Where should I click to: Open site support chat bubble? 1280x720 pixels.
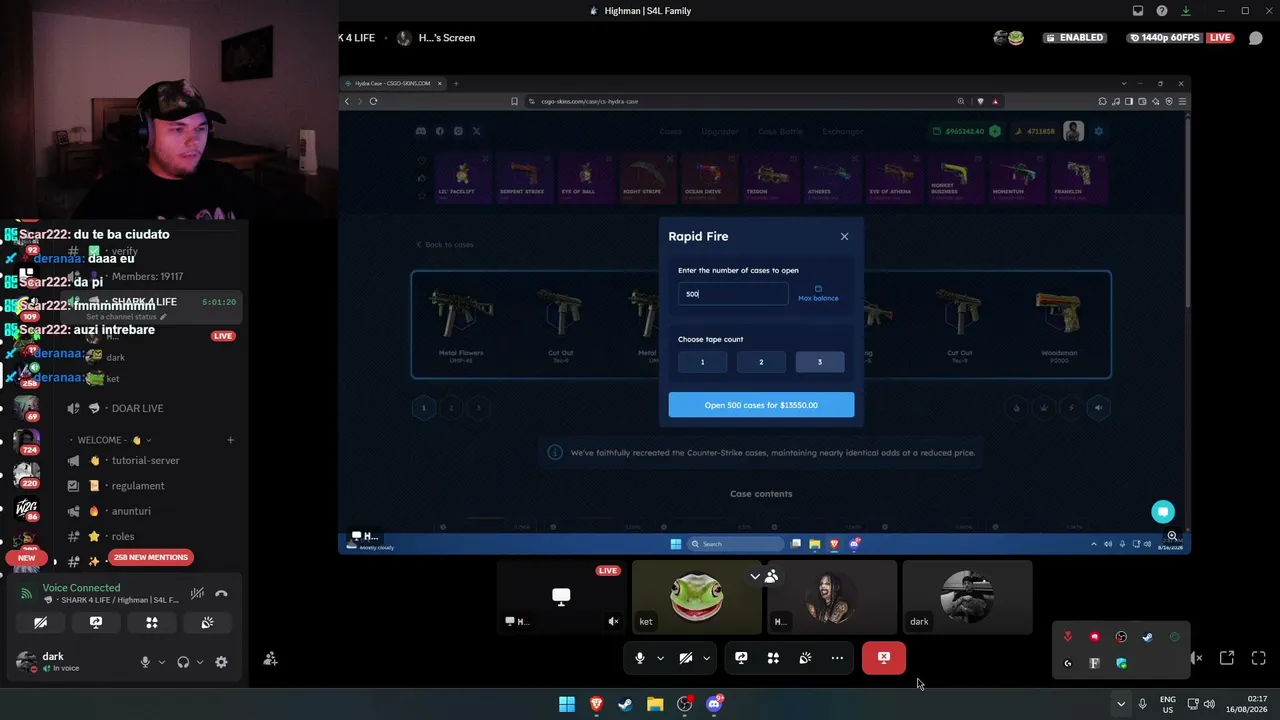tap(1162, 512)
